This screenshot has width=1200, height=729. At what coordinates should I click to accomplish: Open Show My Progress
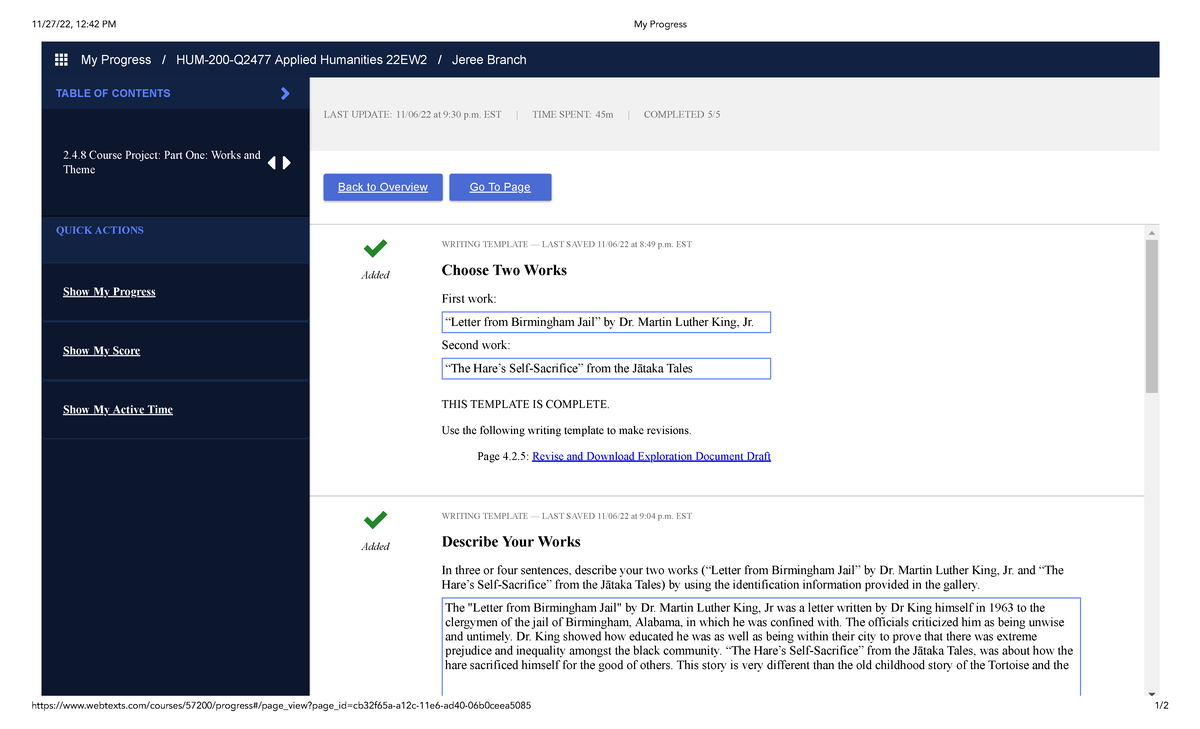tap(109, 291)
